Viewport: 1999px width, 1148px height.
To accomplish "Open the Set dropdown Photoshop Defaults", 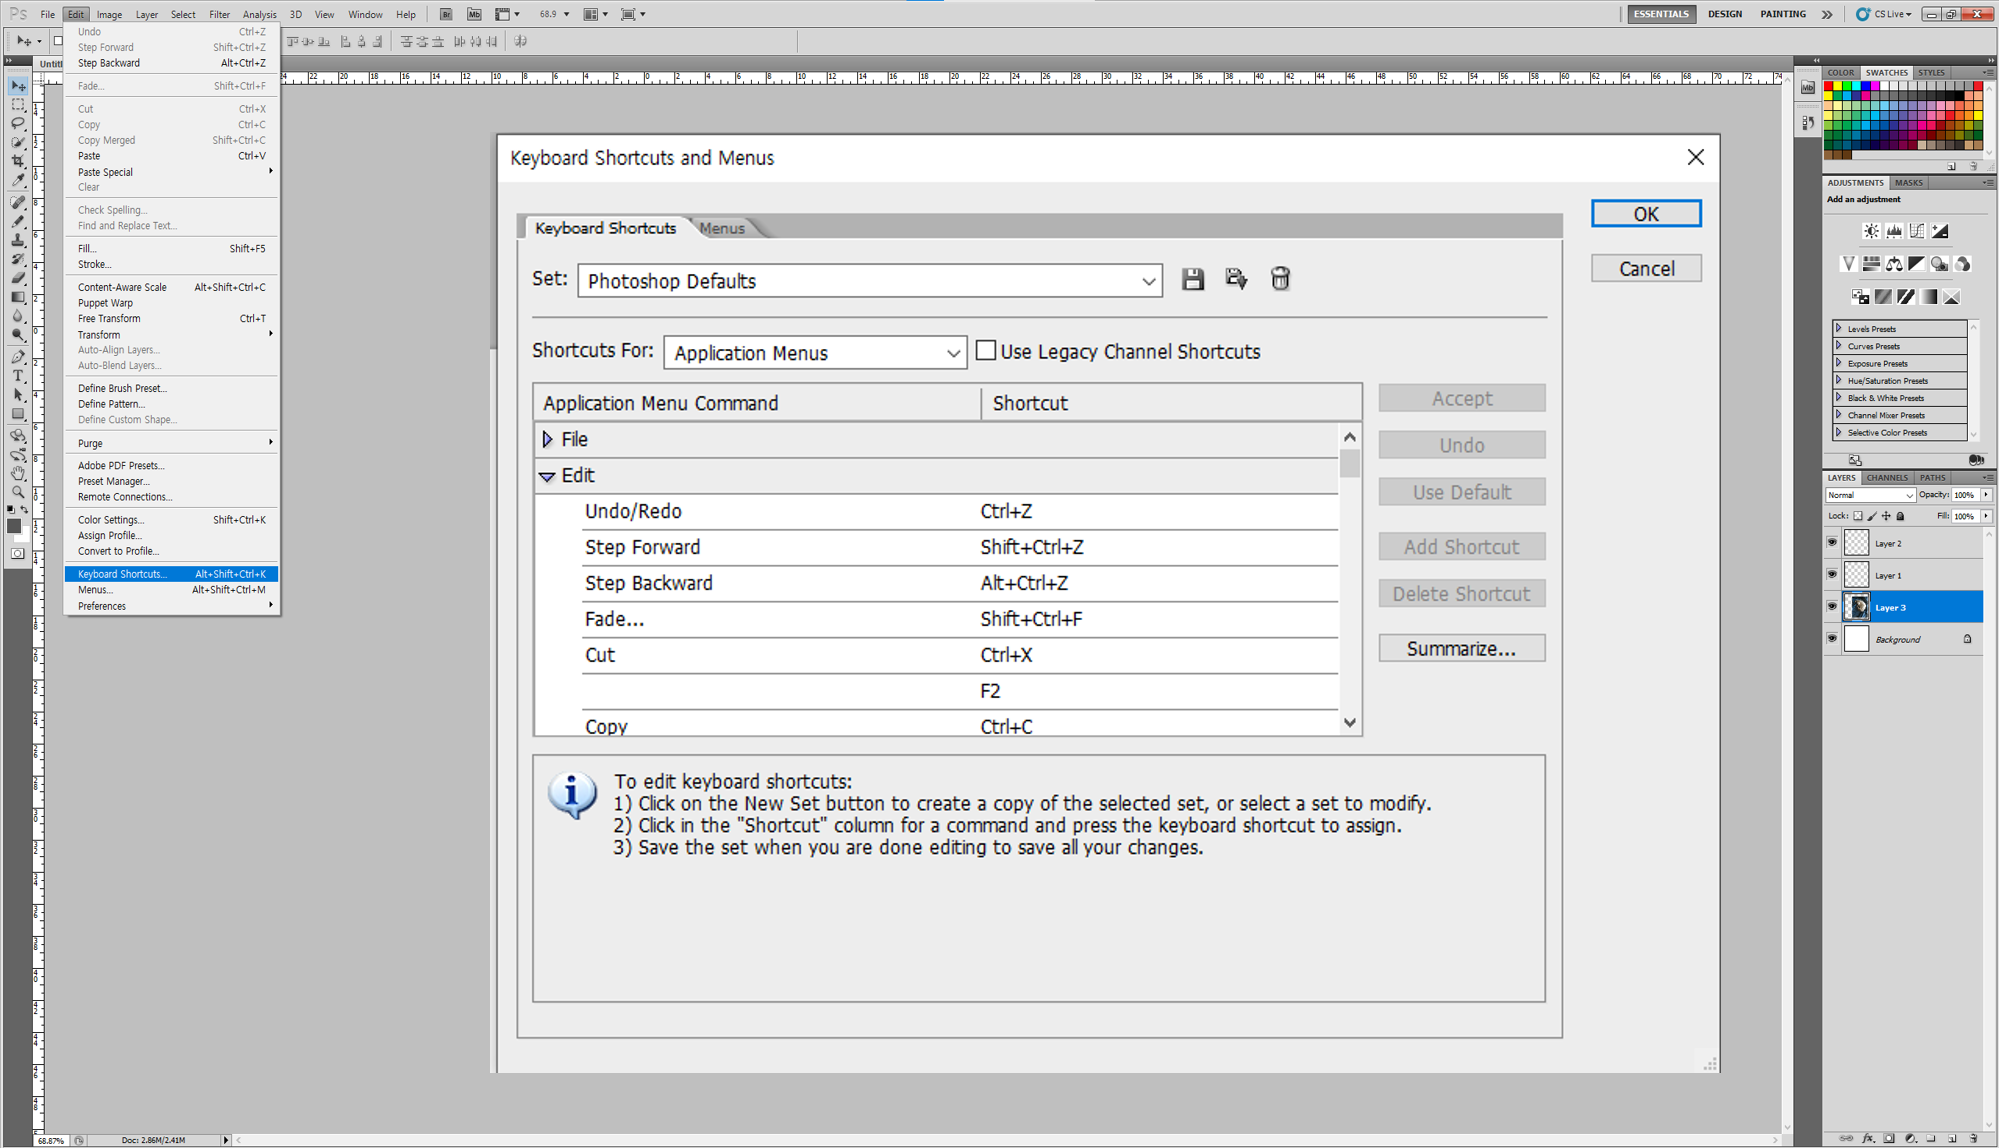I will [870, 281].
